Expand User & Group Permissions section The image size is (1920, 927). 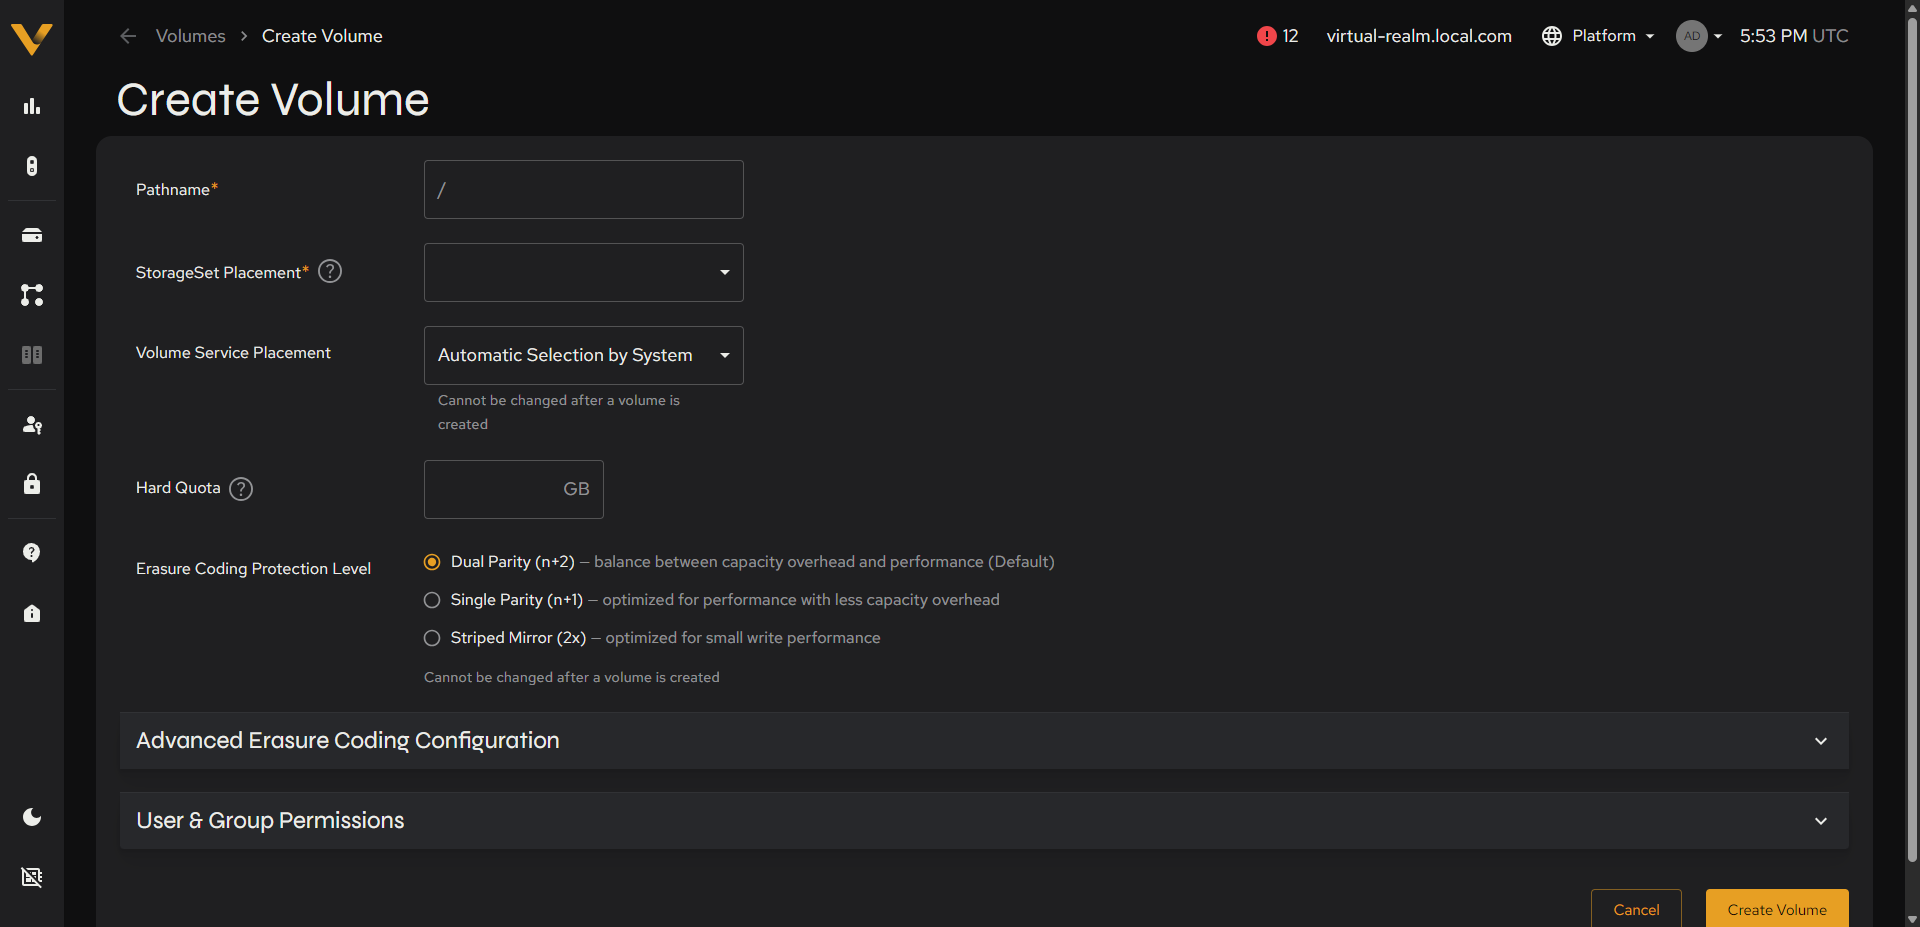point(984,821)
